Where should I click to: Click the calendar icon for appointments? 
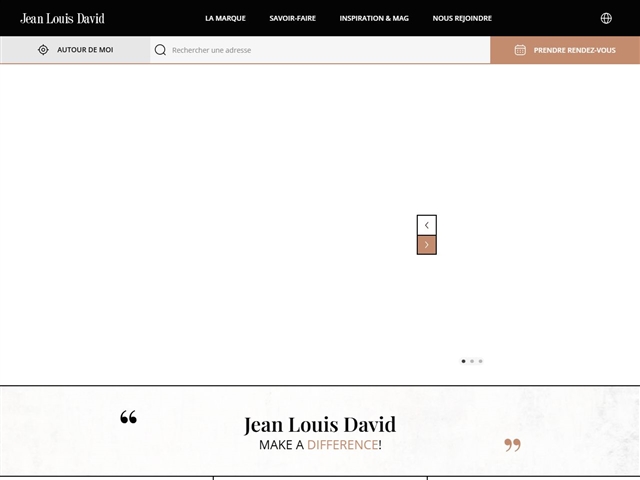click(x=520, y=50)
